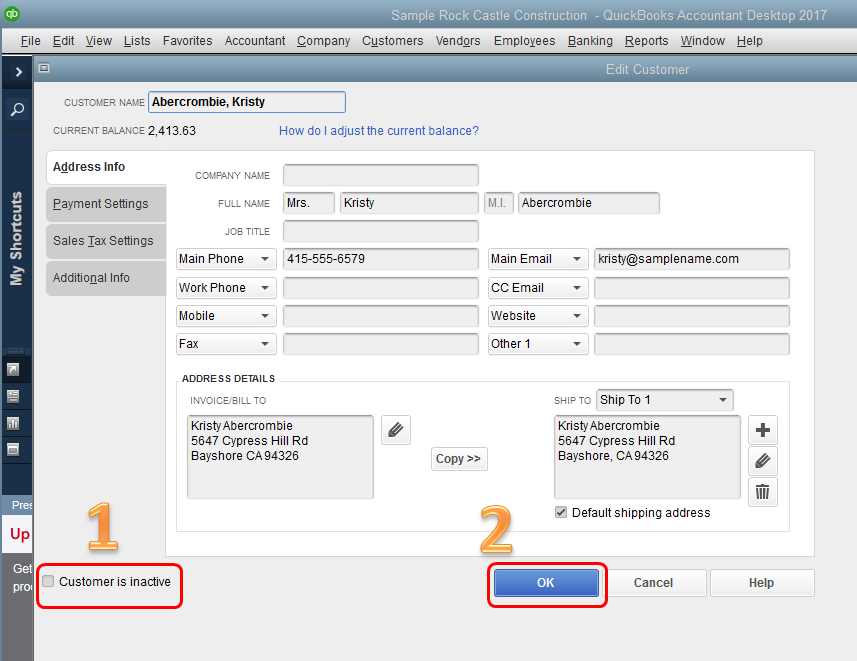The width and height of the screenshot is (857, 661).
Task: Open the Reports menu
Action: tap(647, 41)
